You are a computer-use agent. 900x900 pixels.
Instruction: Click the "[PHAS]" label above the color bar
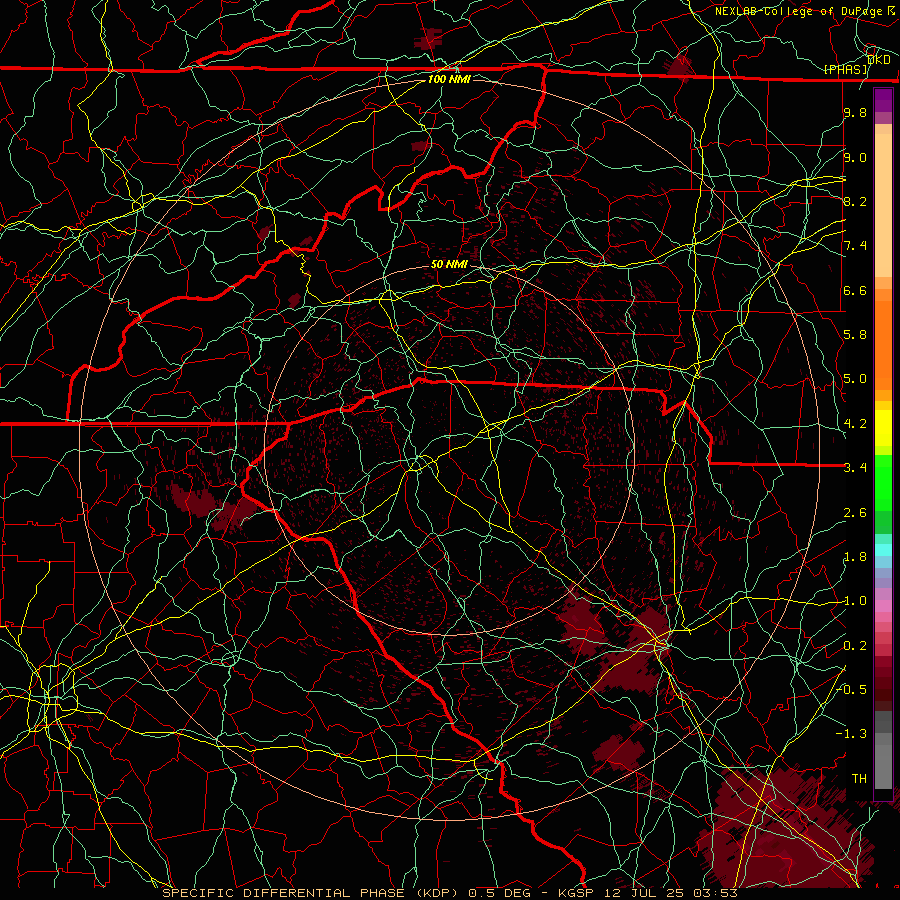tap(845, 70)
